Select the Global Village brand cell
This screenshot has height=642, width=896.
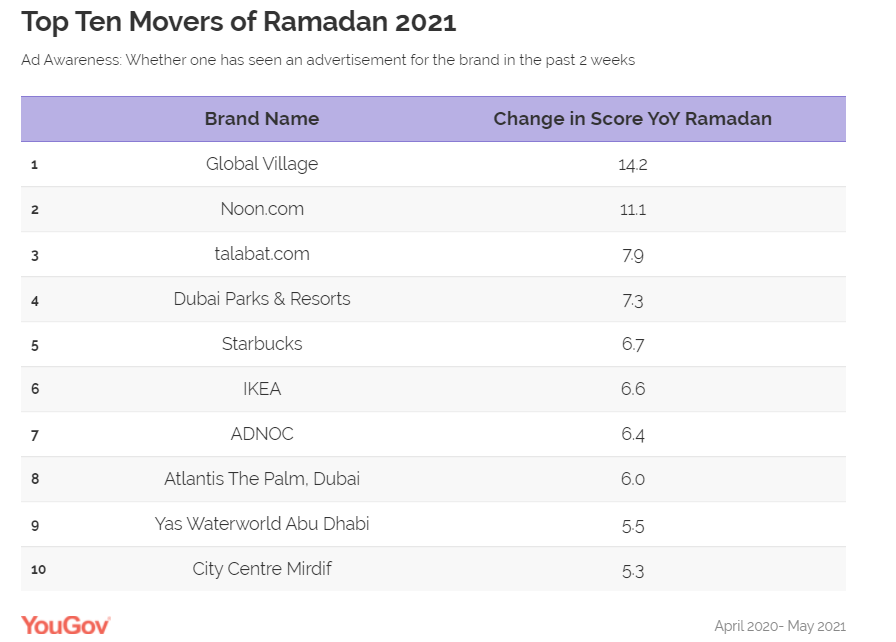coord(262,164)
